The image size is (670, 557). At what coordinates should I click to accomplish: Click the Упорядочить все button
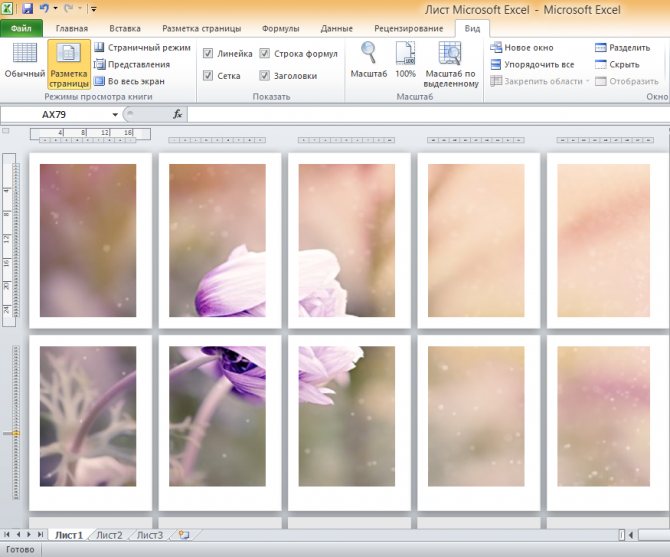pos(532,64)
